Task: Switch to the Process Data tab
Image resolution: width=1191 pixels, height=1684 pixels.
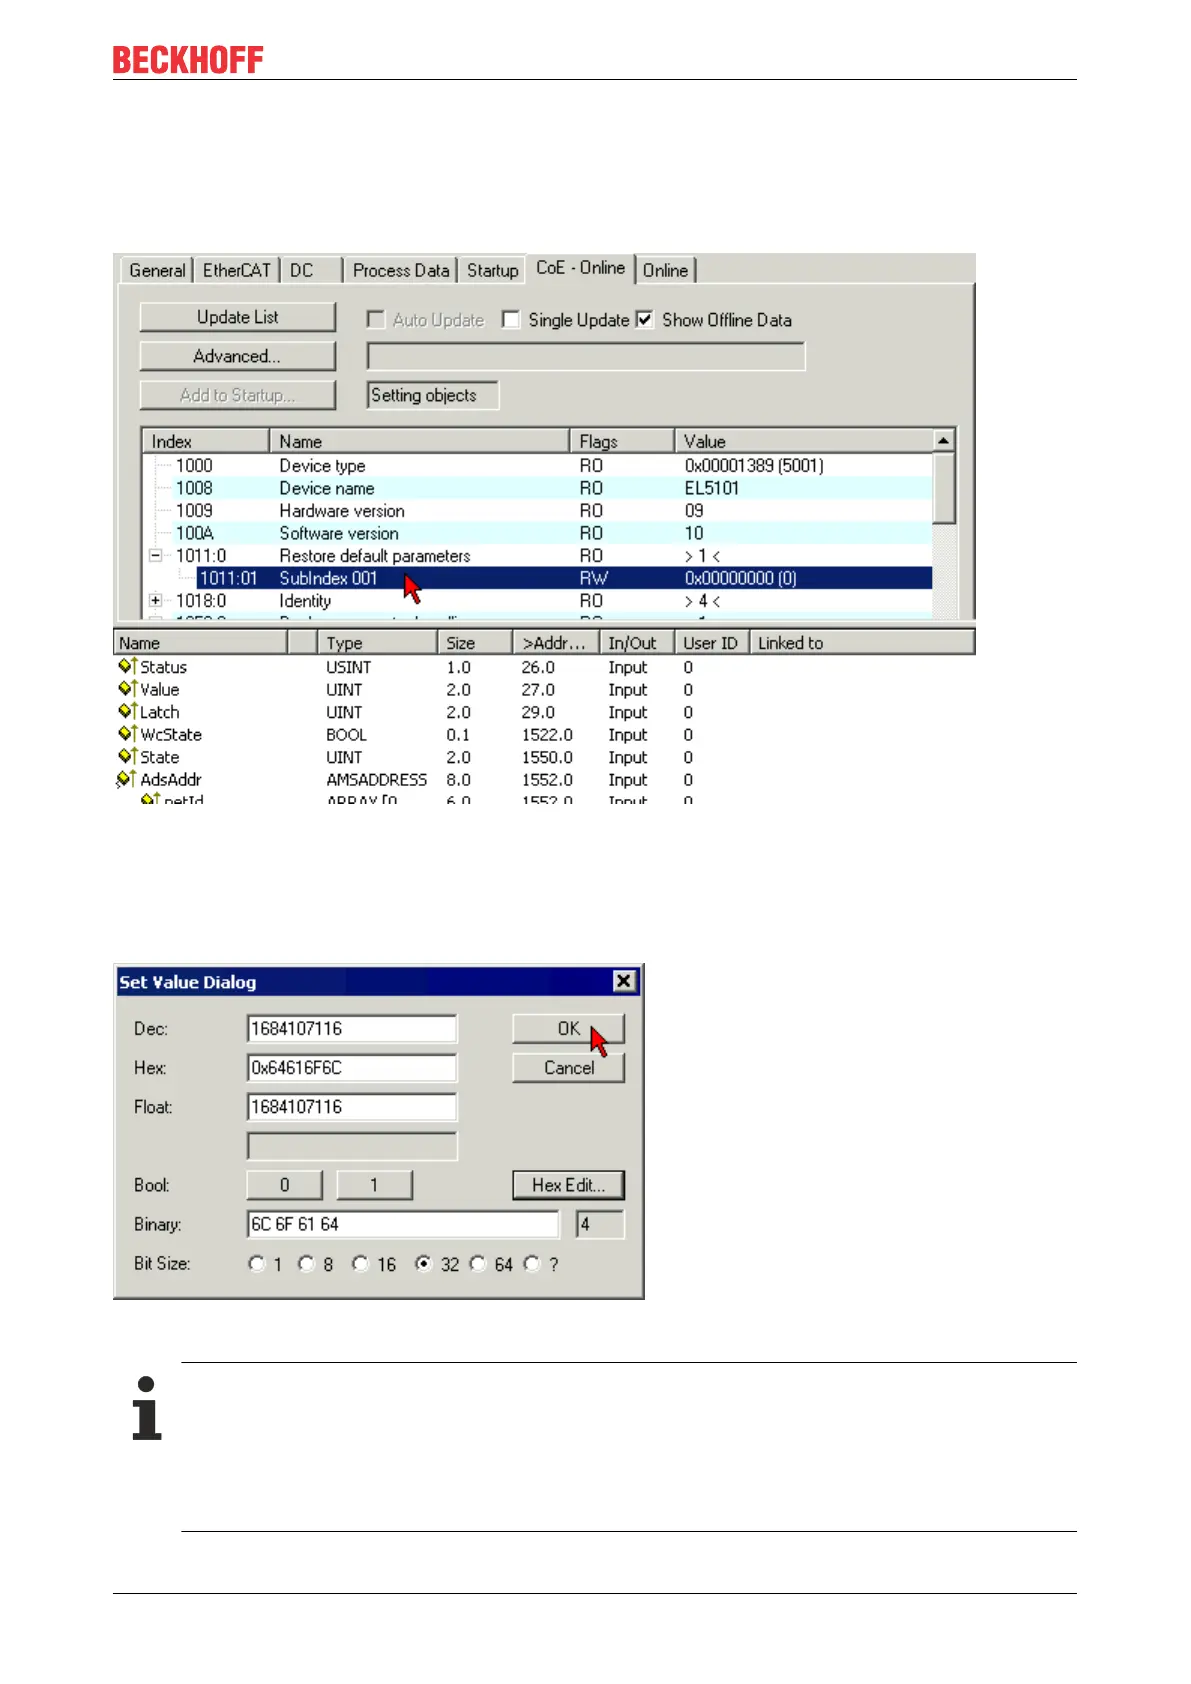Action: point(401,270)
